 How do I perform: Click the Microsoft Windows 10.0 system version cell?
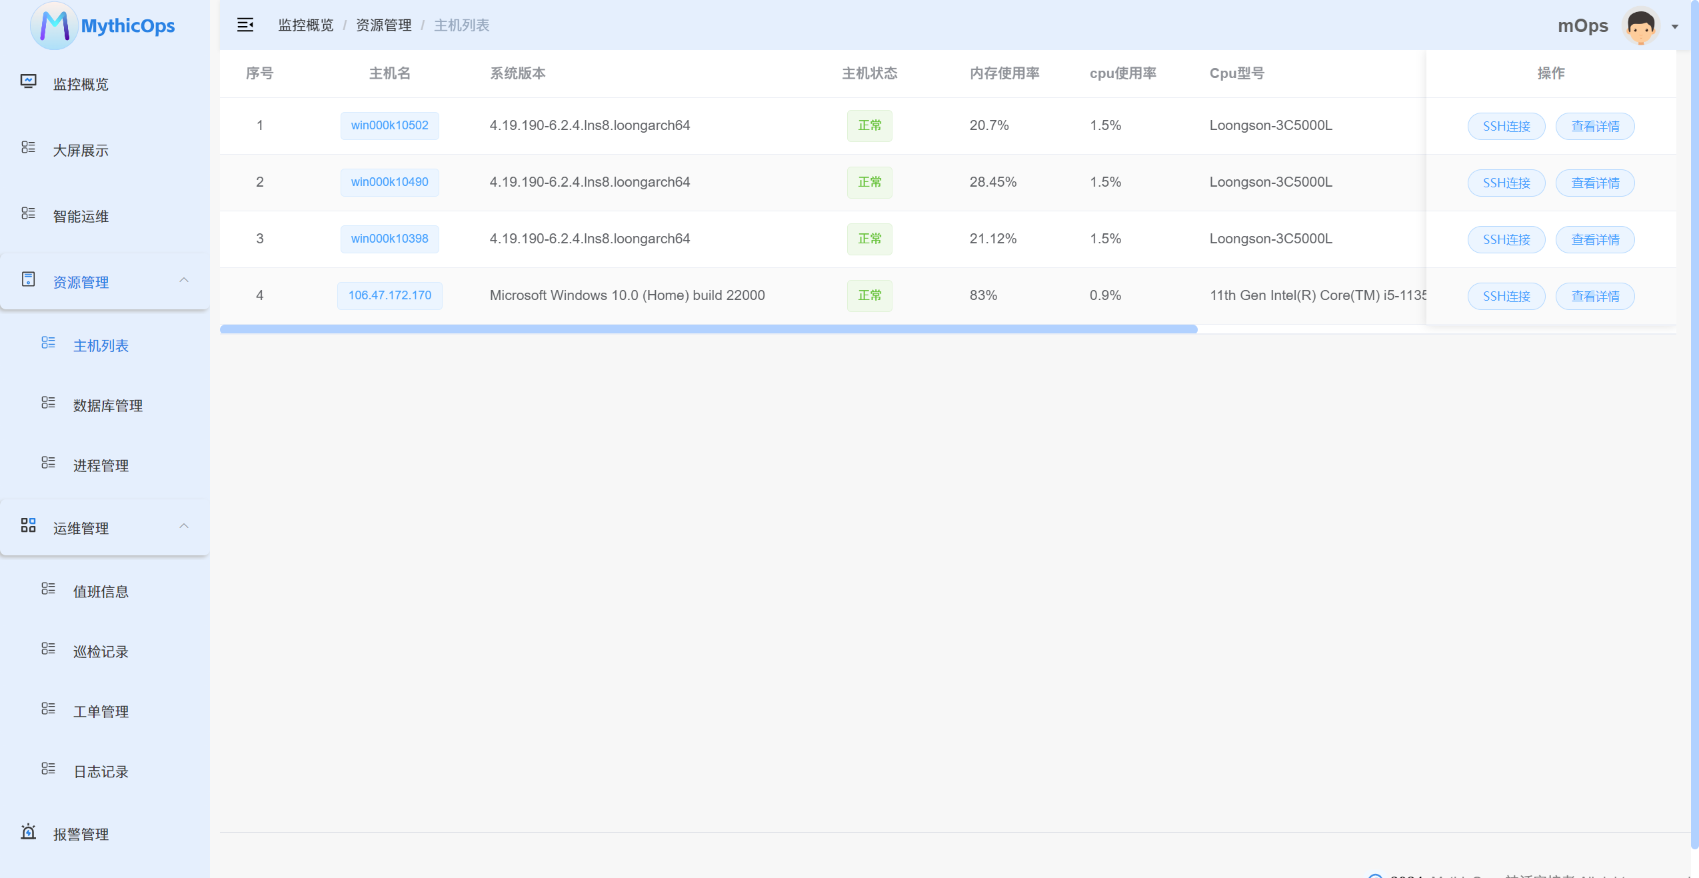[627, 295]
